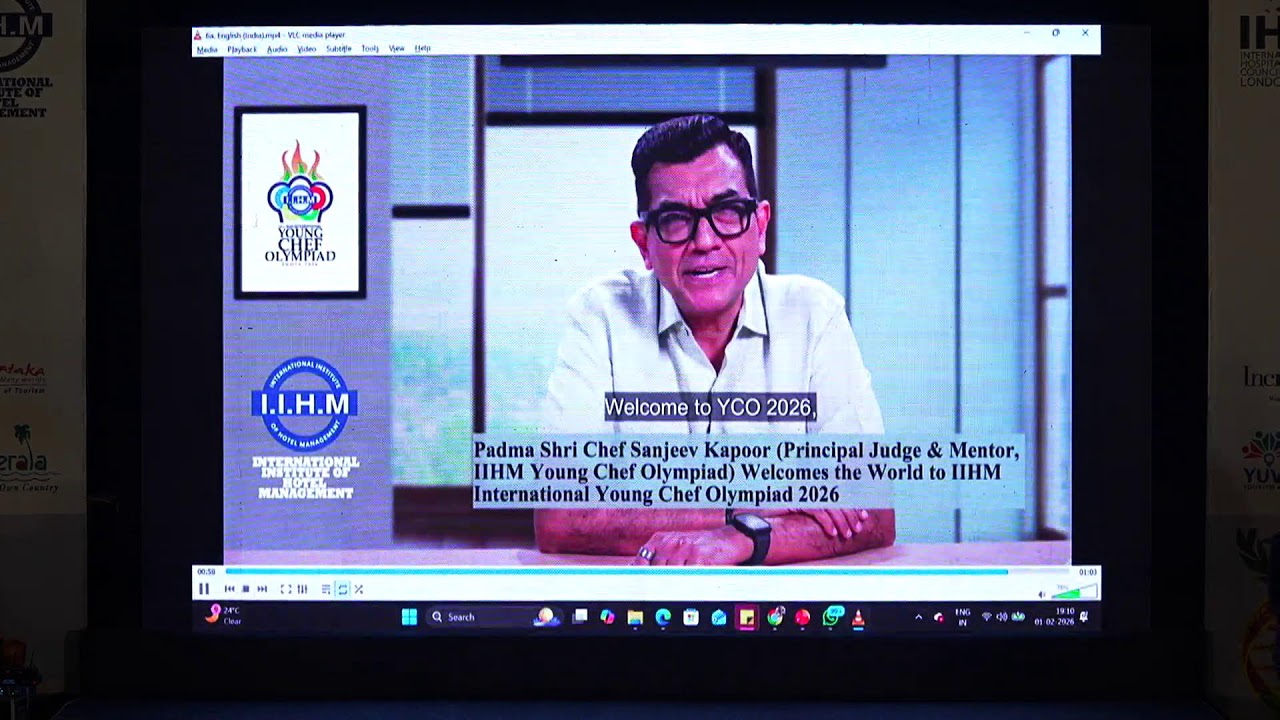Close the VLC media player window
Screen dimensions: 1280x720
tap(1085, 33)
